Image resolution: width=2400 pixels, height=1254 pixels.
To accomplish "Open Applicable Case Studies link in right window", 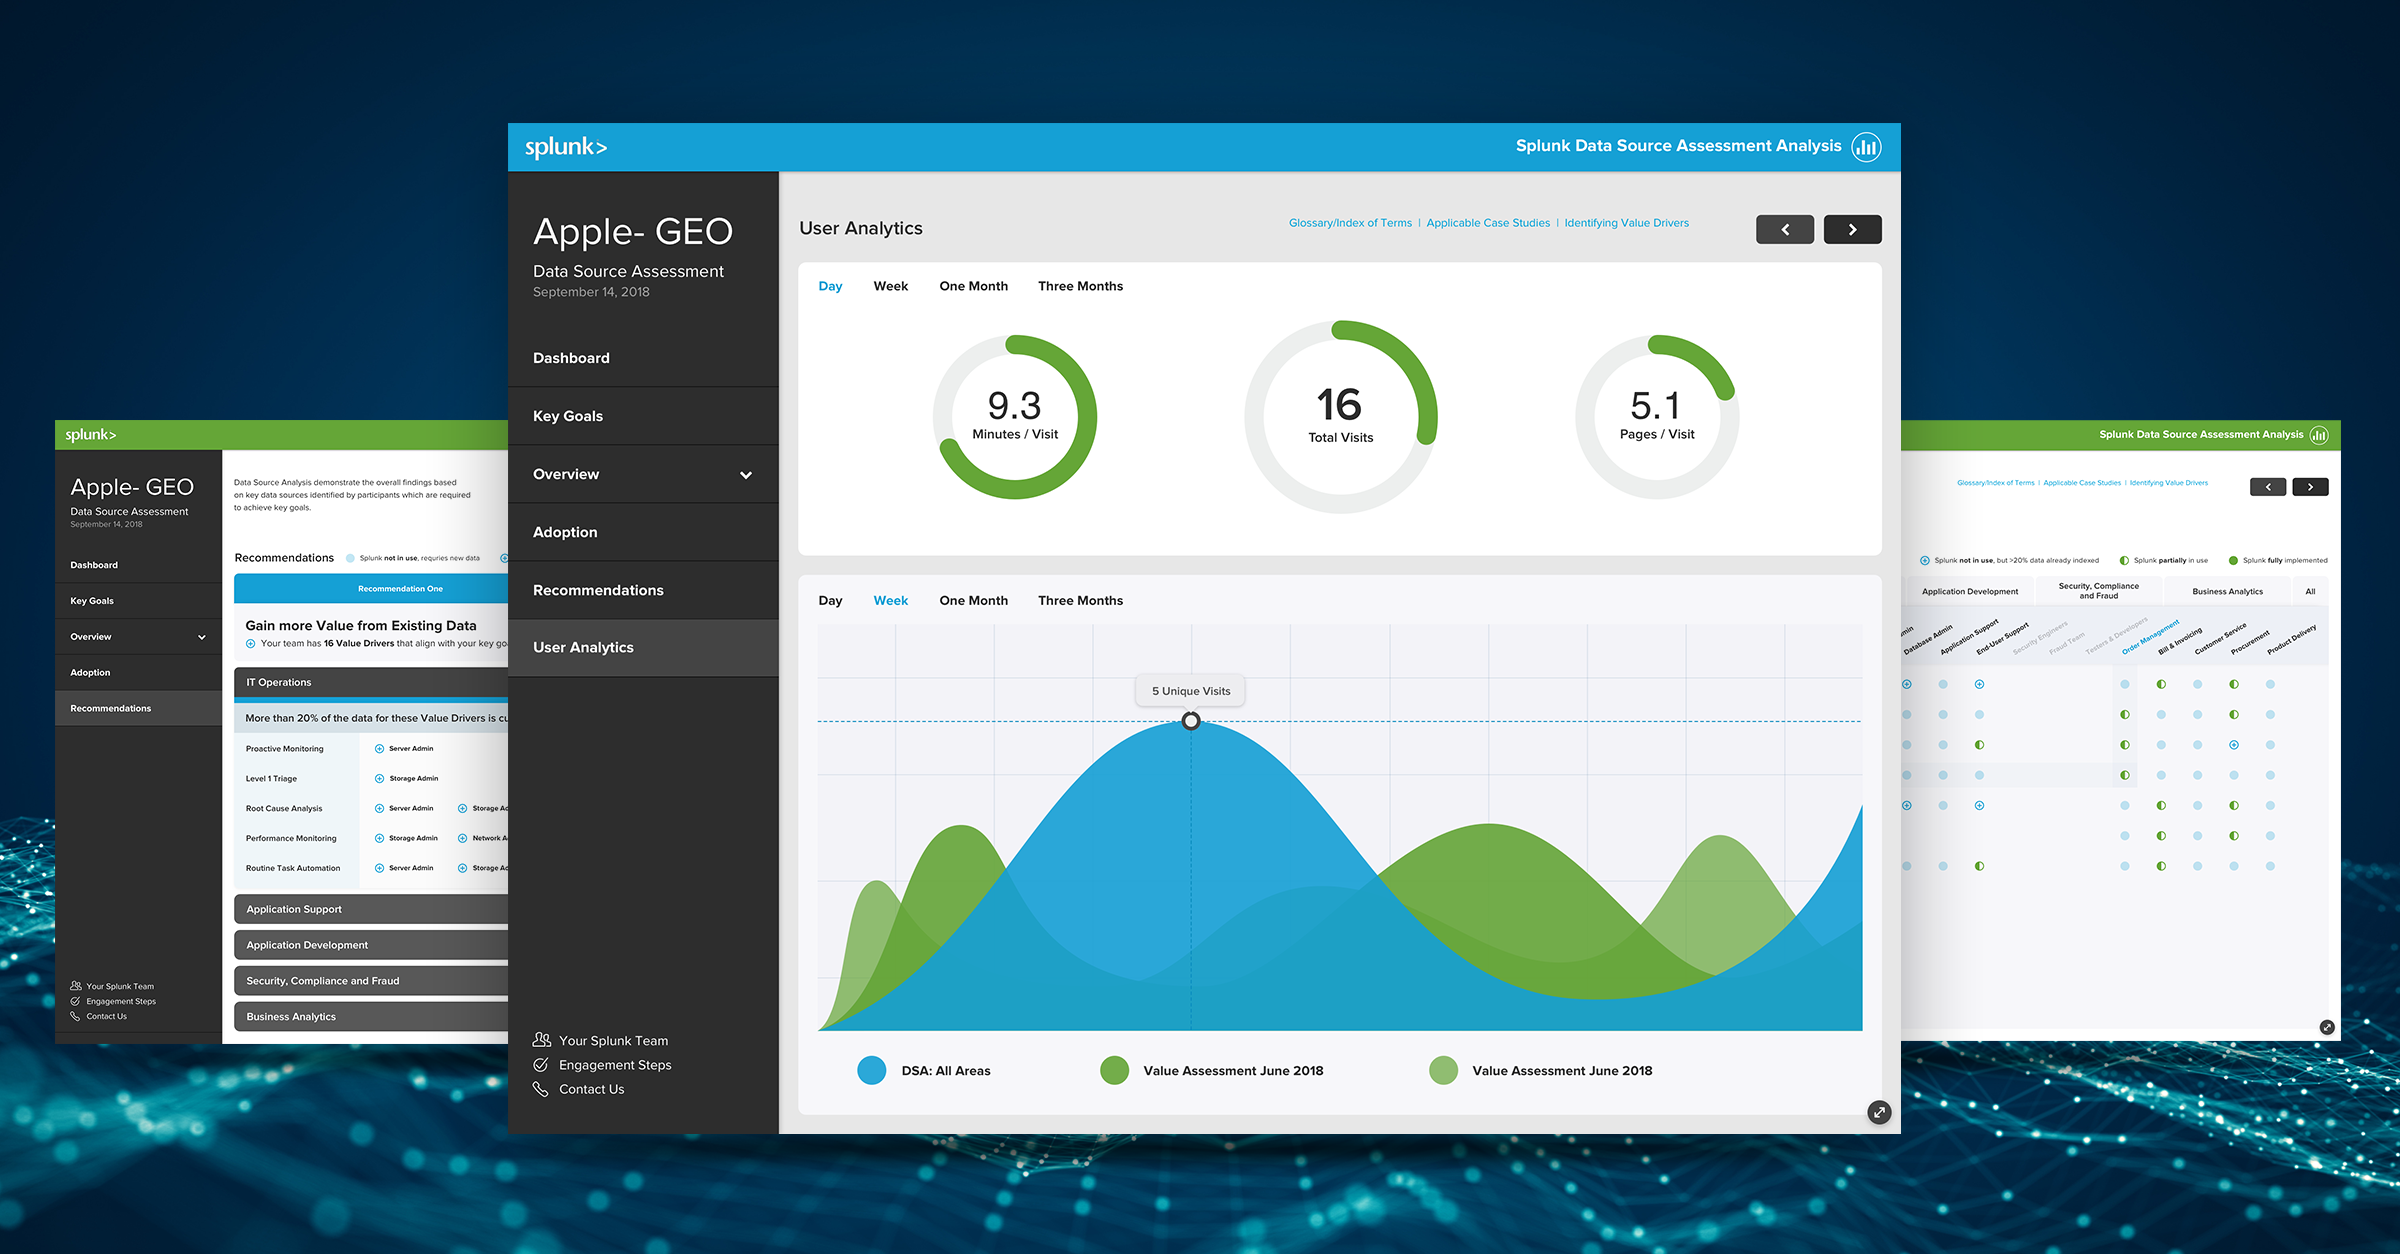I will tap(2082, 483).
